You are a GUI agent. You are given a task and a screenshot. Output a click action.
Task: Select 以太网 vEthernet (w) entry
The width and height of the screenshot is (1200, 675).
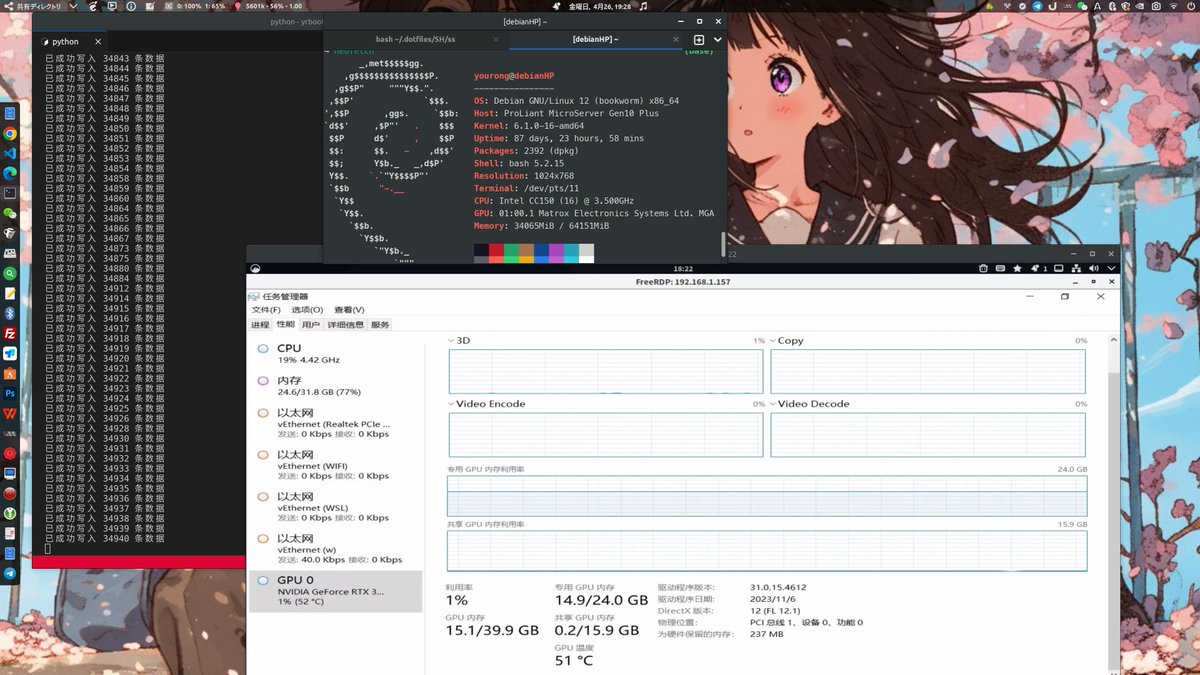pyautogui.click(x=335, y=548)
